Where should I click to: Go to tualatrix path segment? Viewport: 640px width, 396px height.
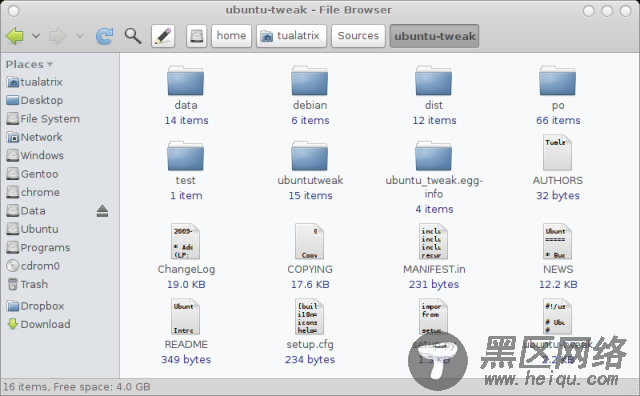coord(291,36)
